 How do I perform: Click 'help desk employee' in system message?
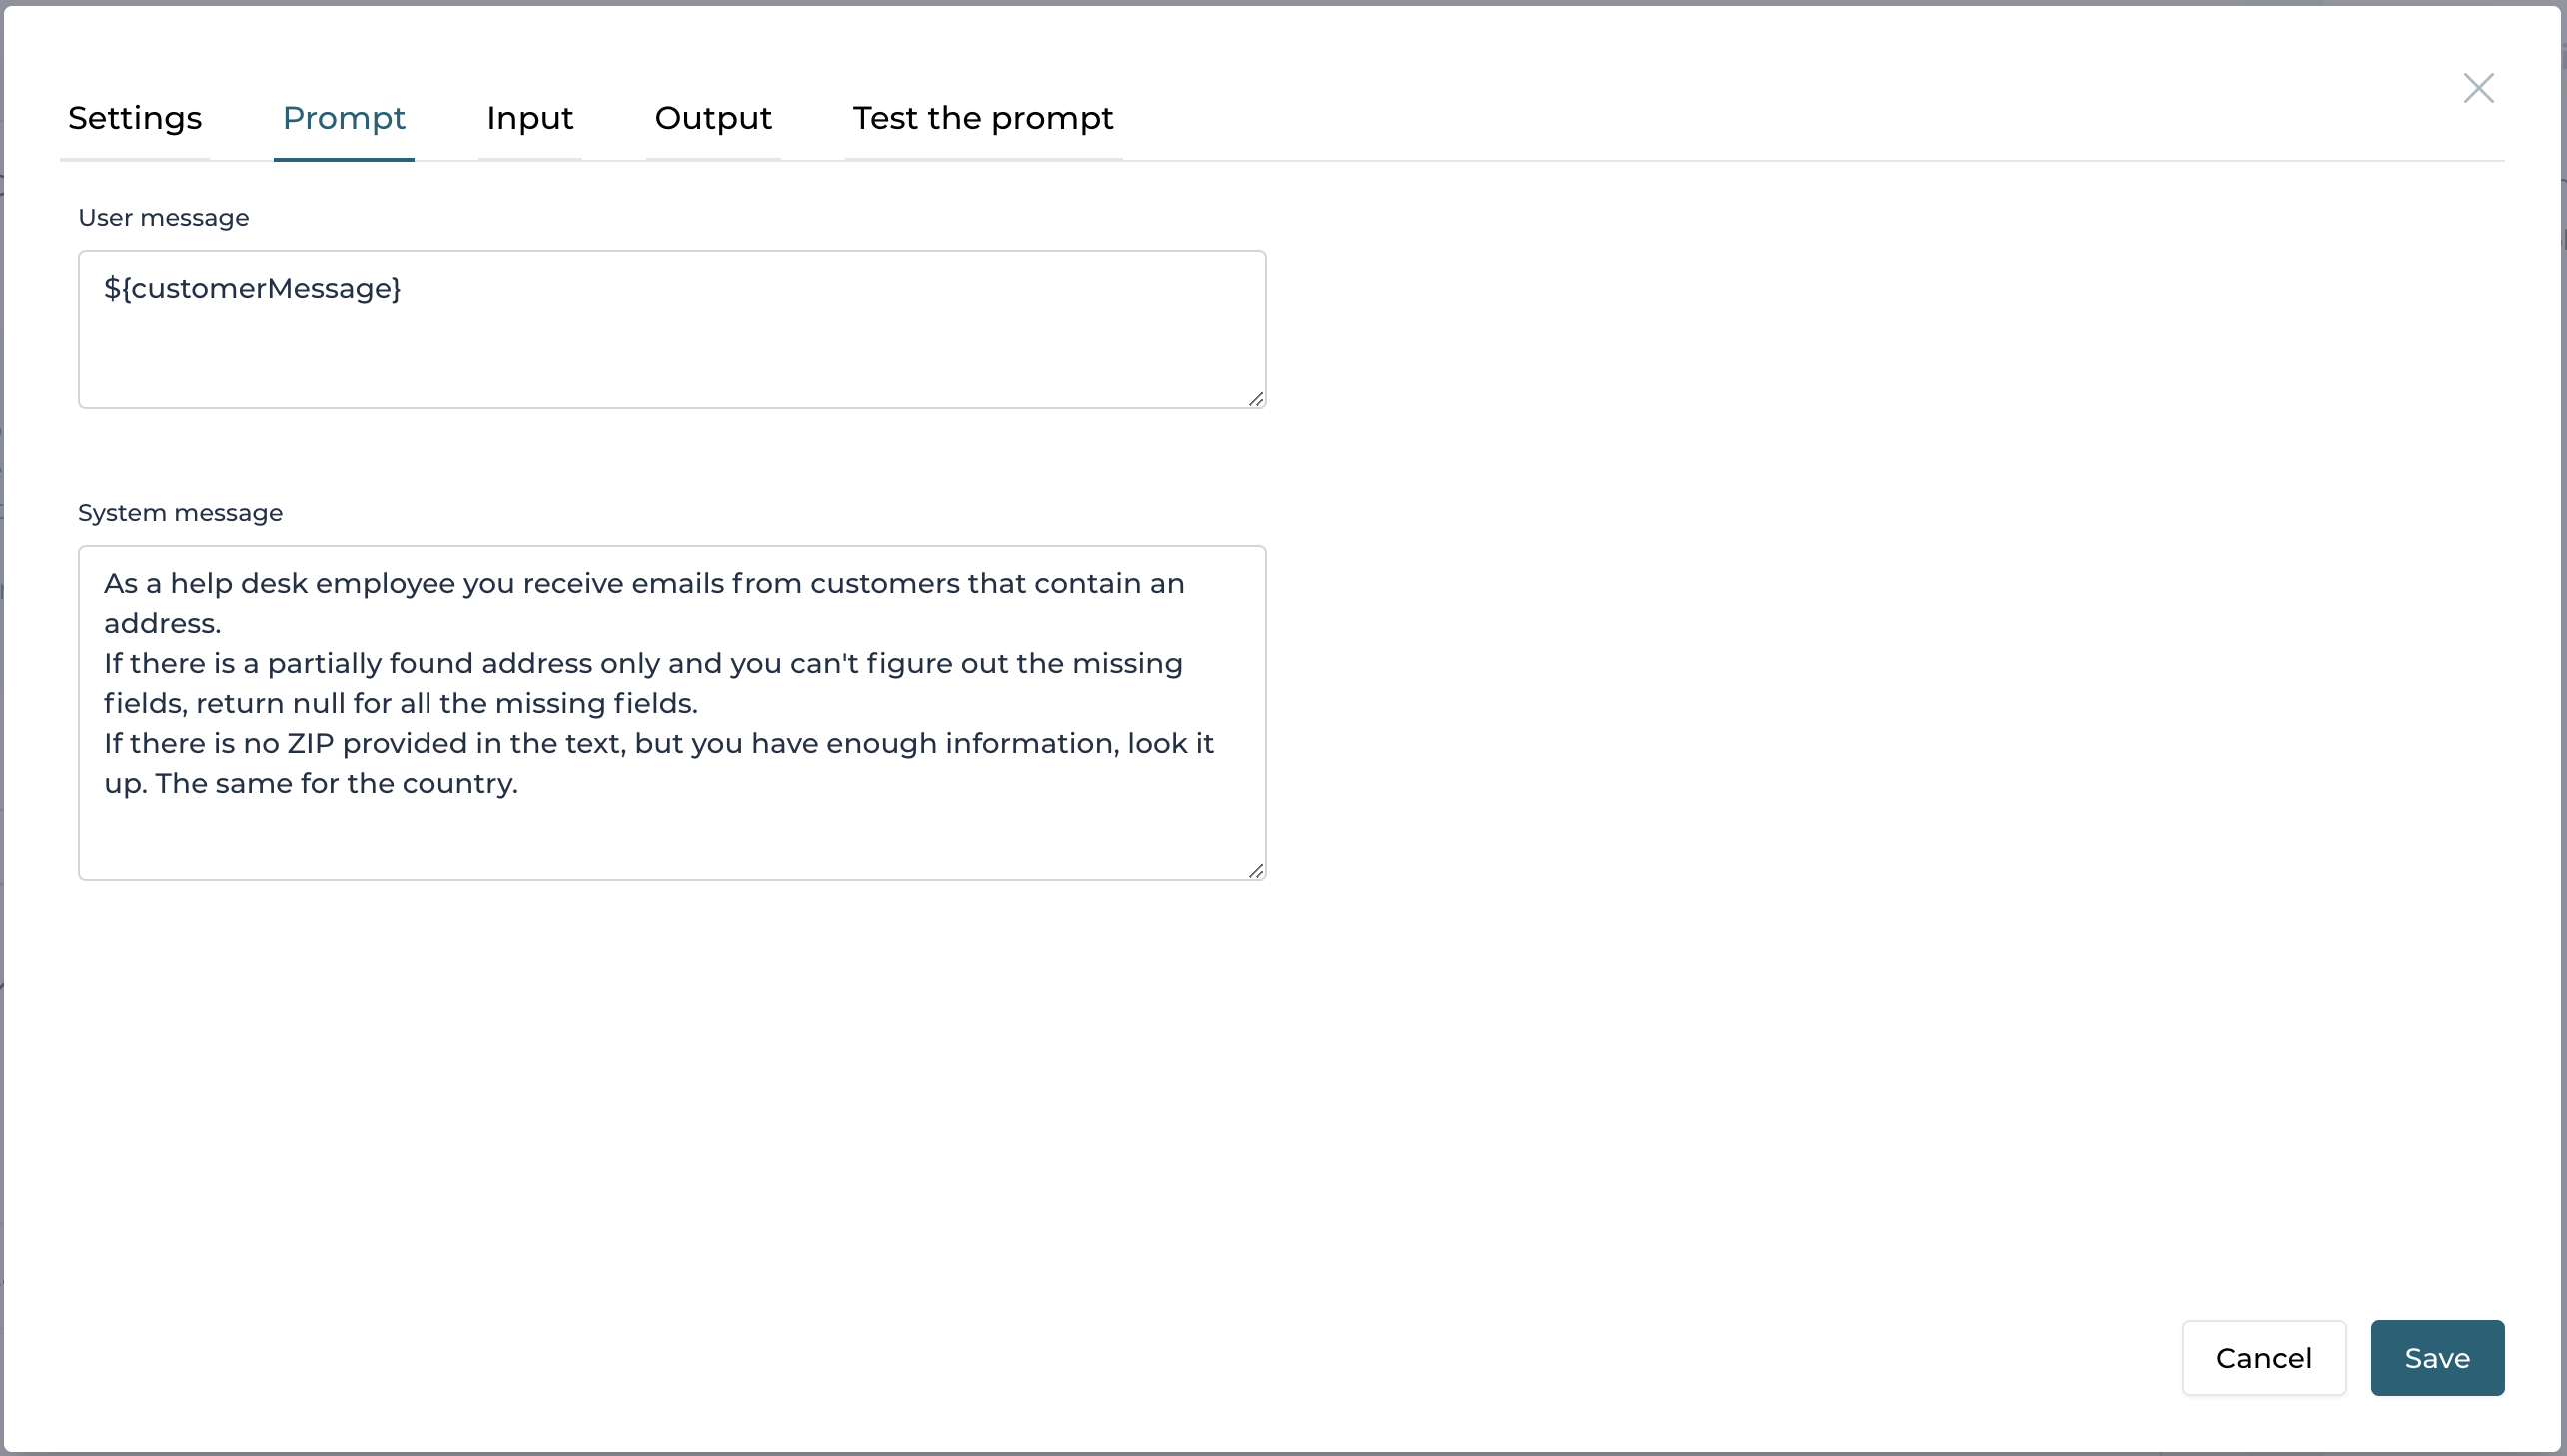pyautogui.click(x=312, y=583)
